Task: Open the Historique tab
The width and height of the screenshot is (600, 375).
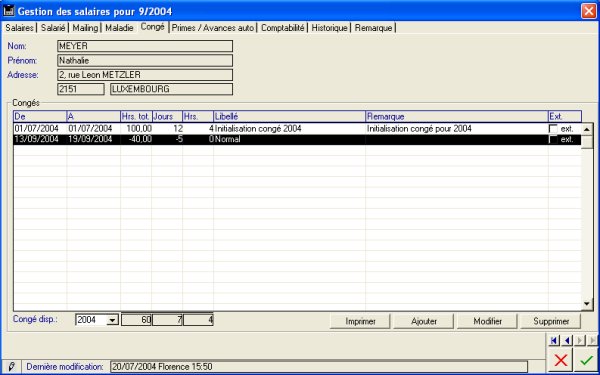Action: click(329, 28)
